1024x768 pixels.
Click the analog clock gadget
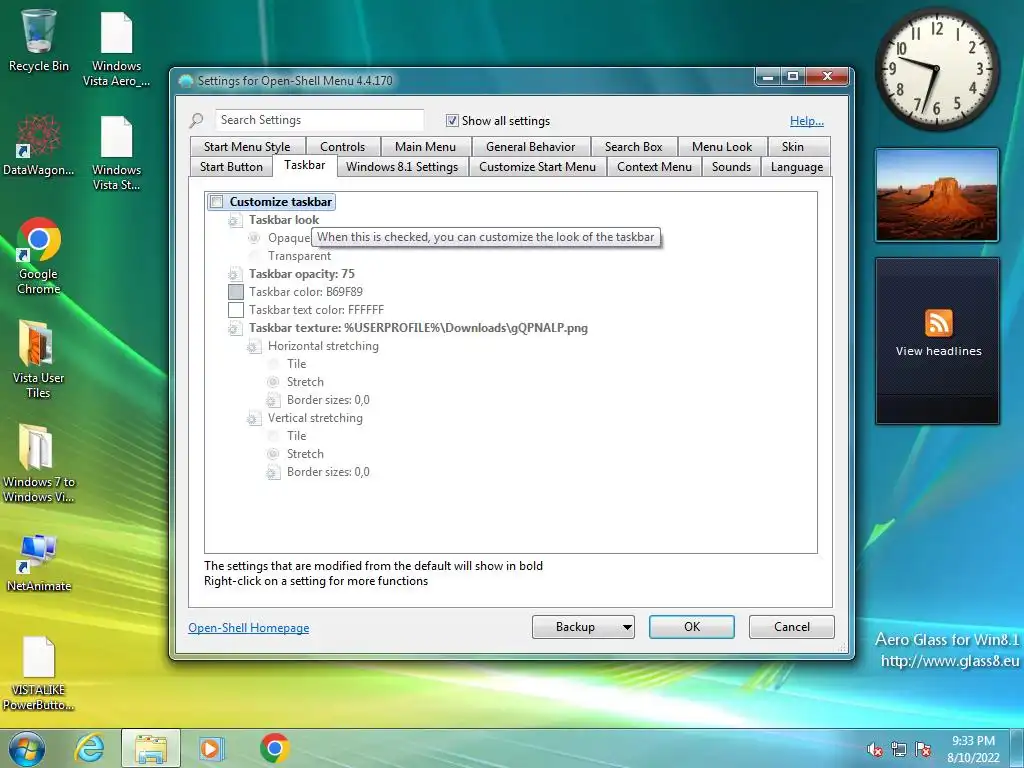point(936,69)
